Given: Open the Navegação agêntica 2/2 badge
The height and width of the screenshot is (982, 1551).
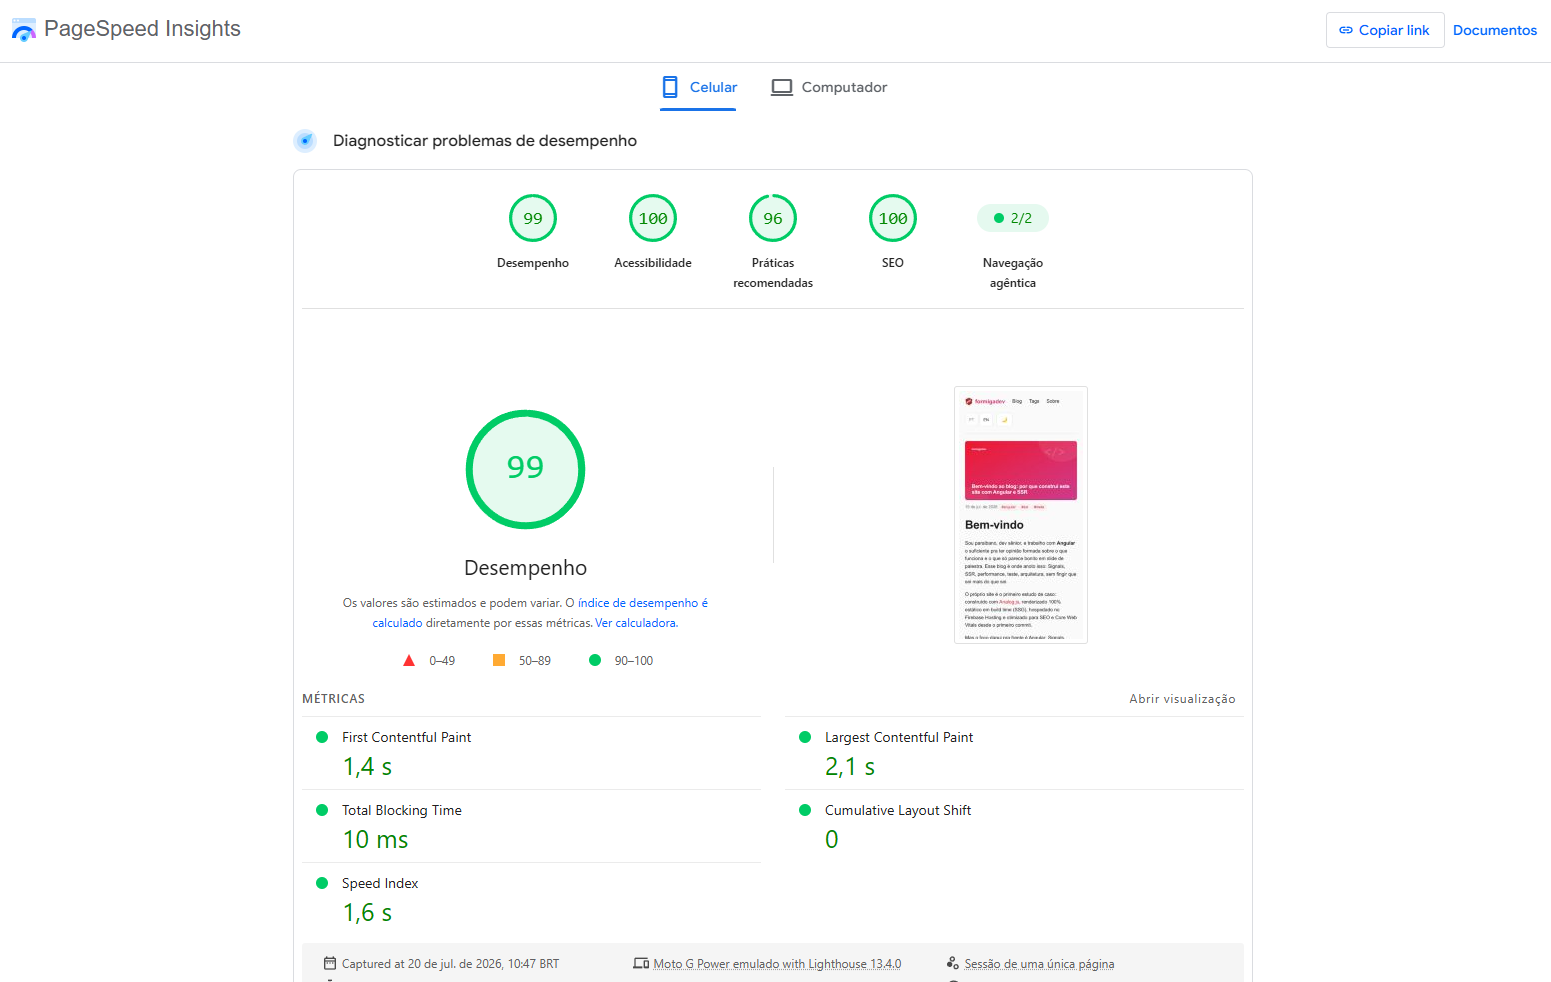Looking at the screenshot, I should (x=1013, y=218).
